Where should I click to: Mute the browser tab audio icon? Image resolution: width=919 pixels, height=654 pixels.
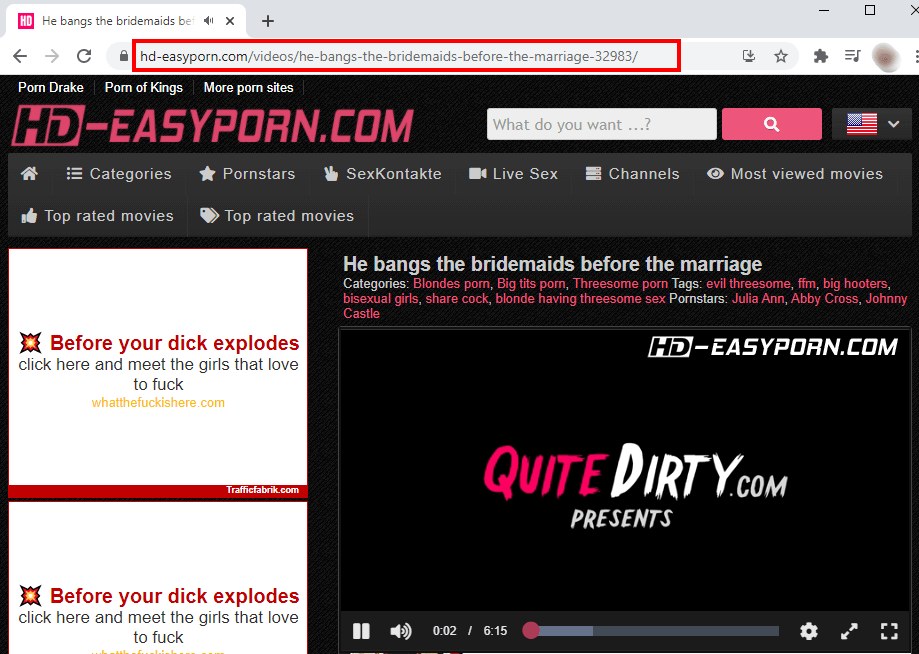coord(209,21)
